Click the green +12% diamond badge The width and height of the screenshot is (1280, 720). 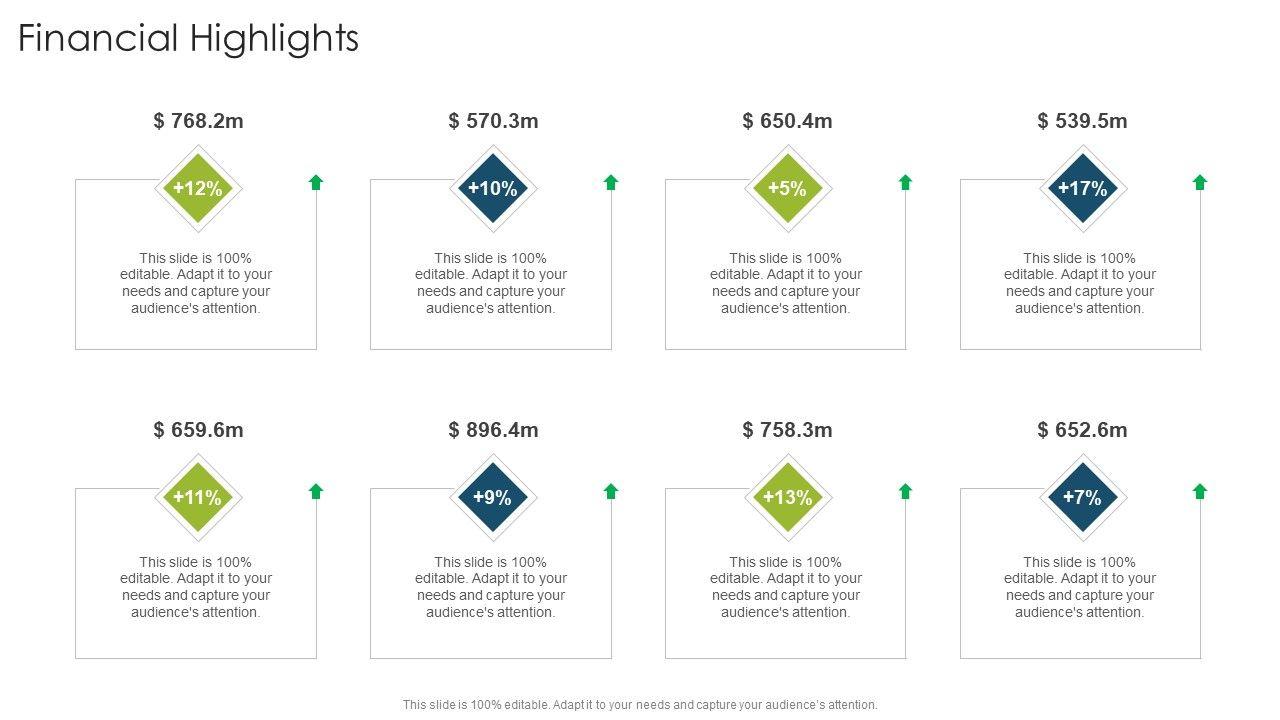(x=198, y=188)
